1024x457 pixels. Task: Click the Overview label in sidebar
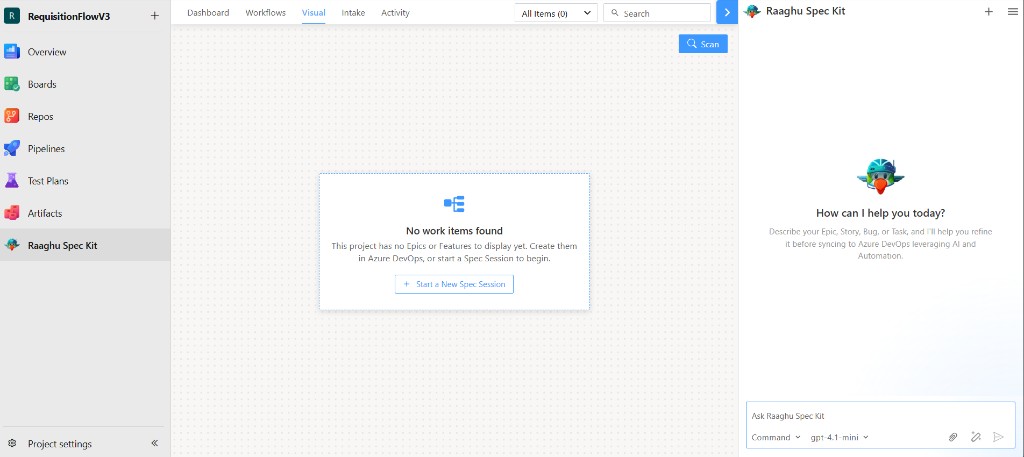click(x=47, y=52)
